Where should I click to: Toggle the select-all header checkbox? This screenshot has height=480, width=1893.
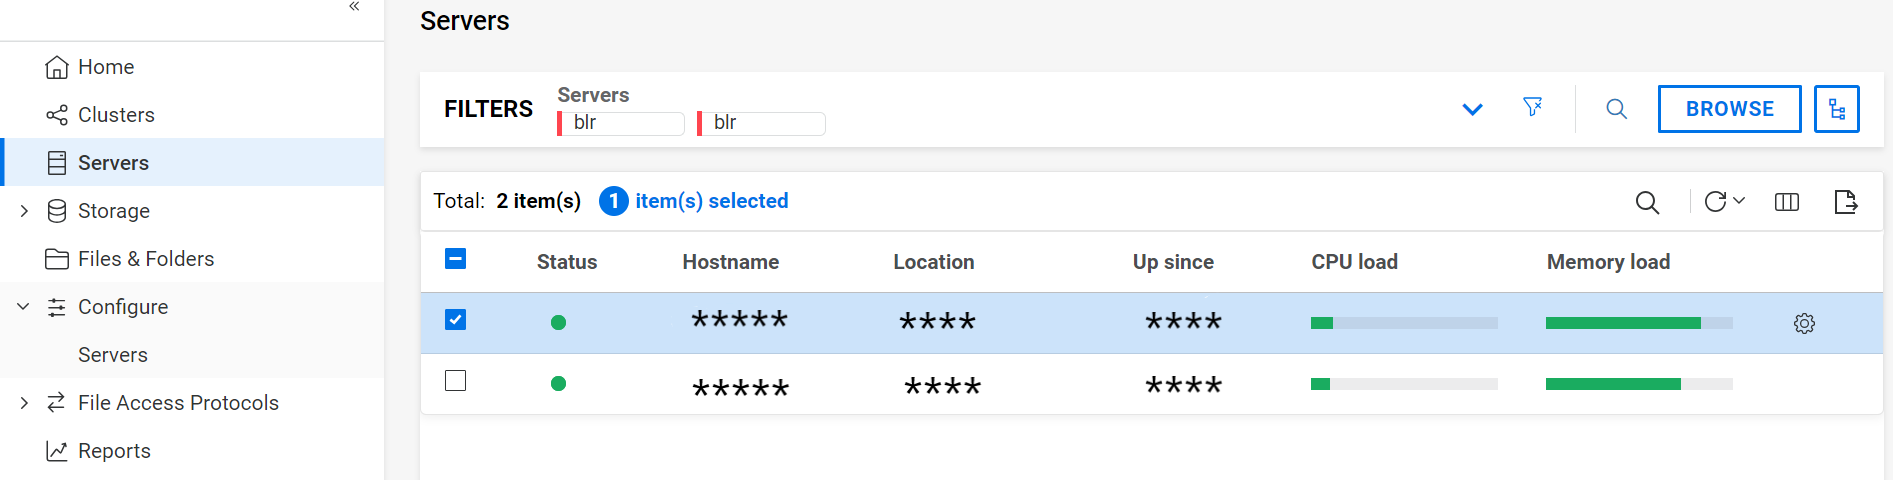pos(455,259)
